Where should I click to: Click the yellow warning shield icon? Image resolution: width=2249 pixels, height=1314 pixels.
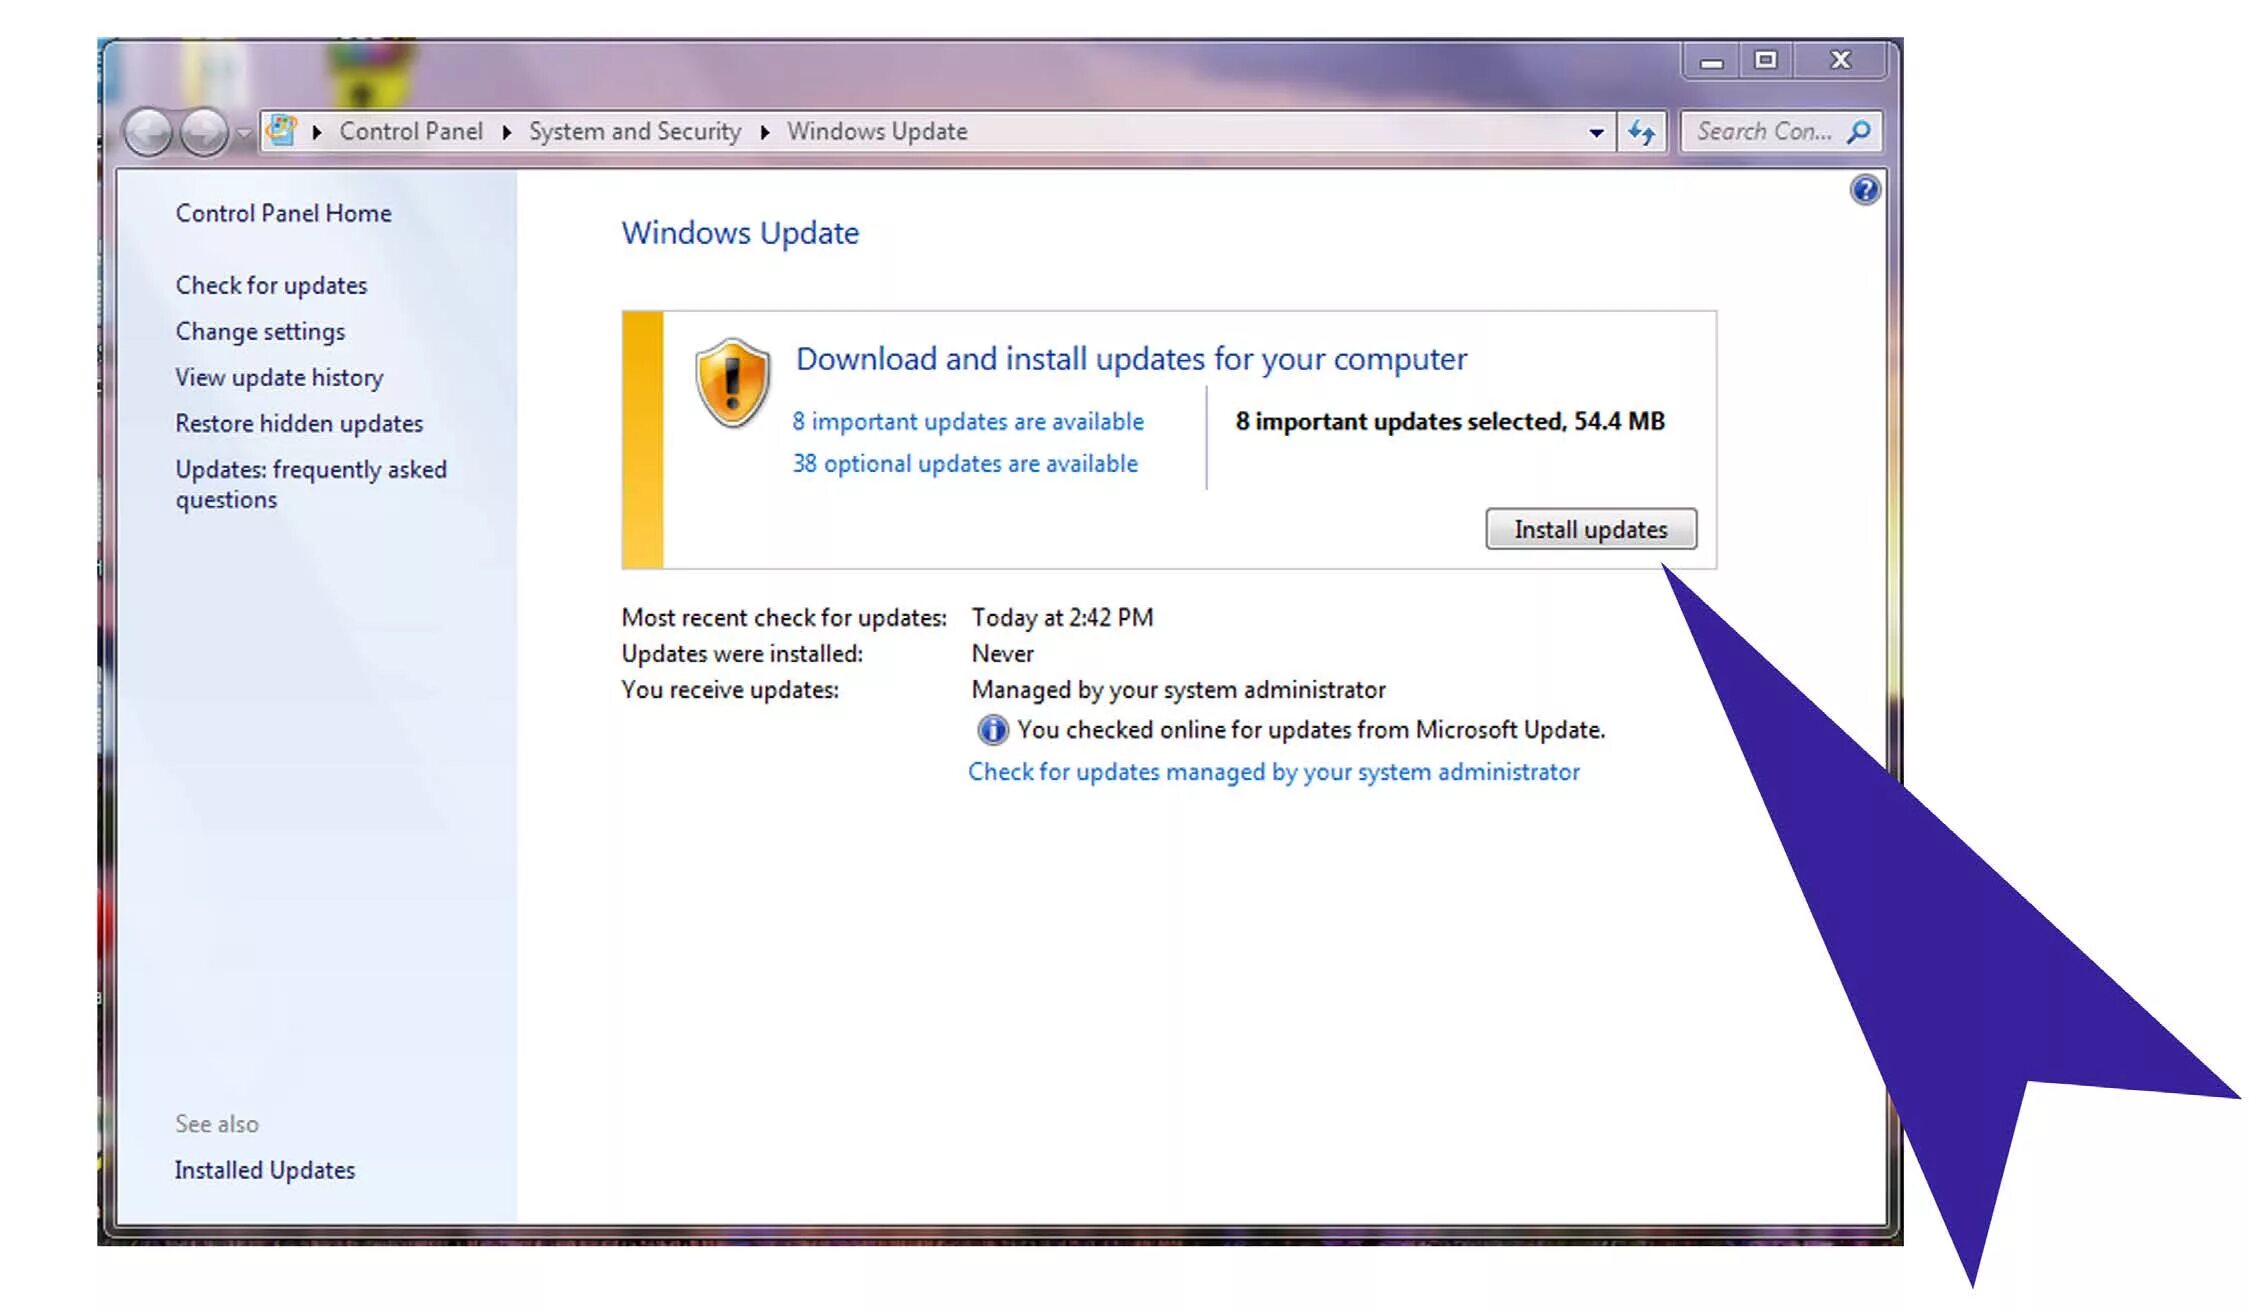733,383
